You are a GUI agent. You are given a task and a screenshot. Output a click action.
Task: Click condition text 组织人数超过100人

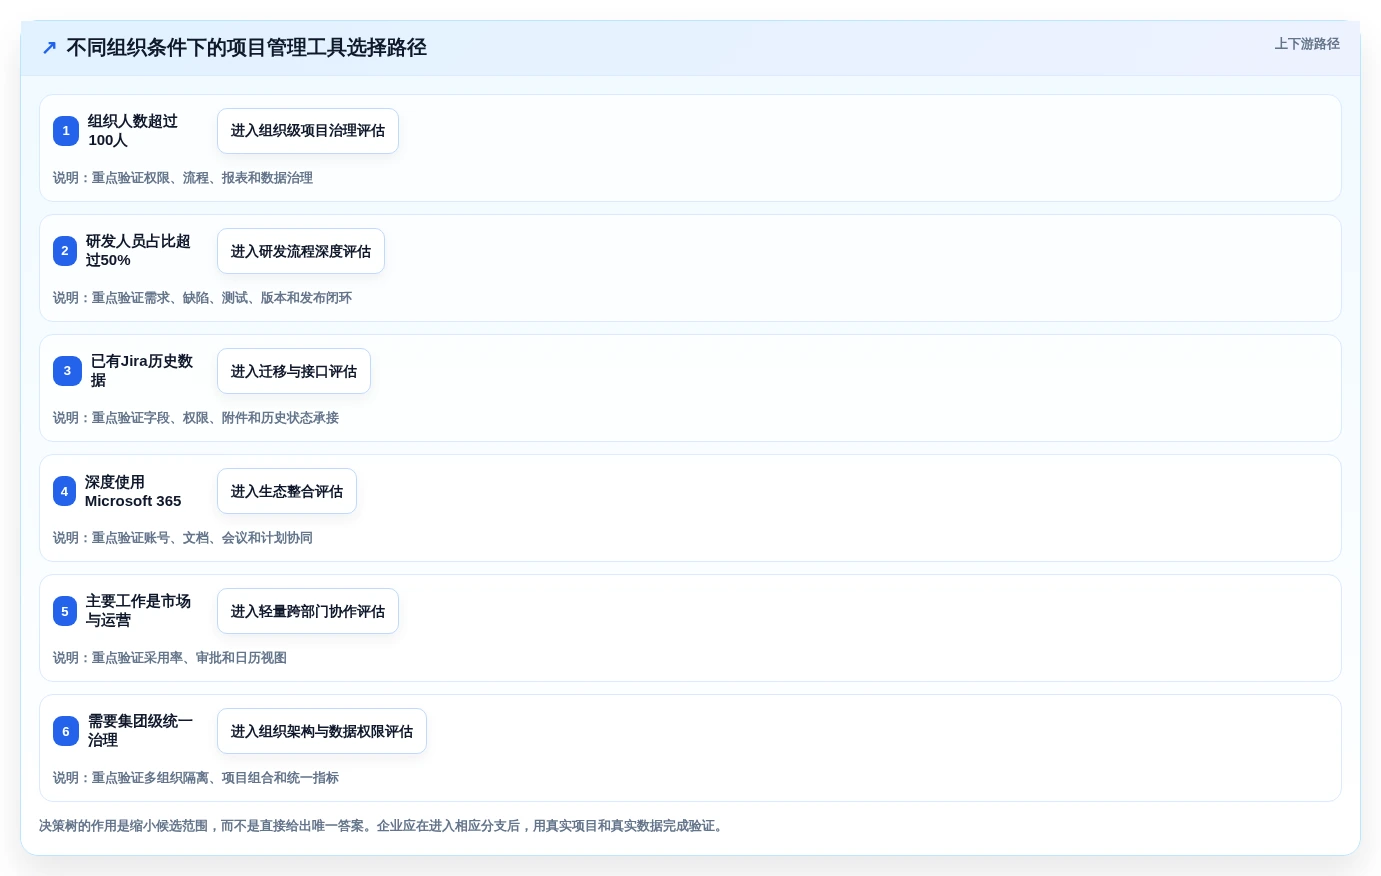pos(133,131)
